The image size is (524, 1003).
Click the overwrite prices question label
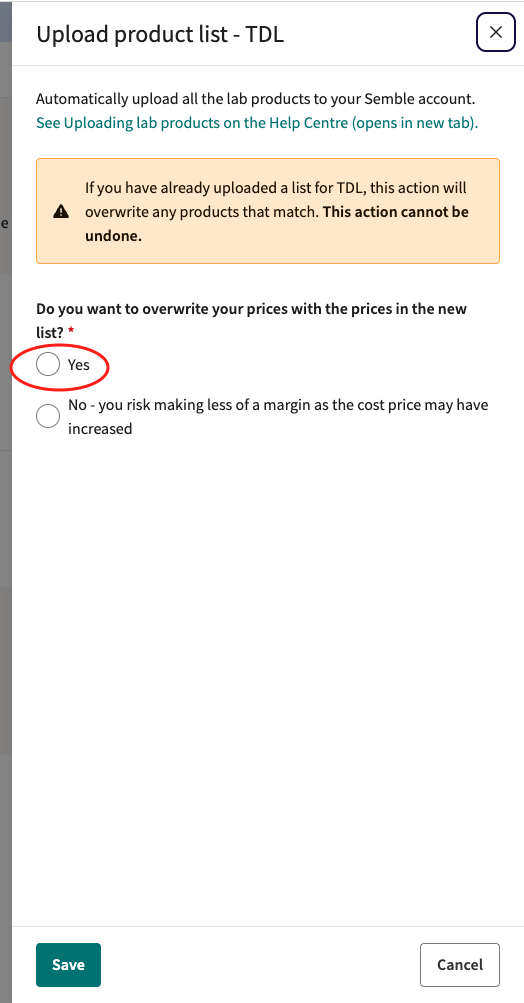pyautogui.click(x=251, y=320)
